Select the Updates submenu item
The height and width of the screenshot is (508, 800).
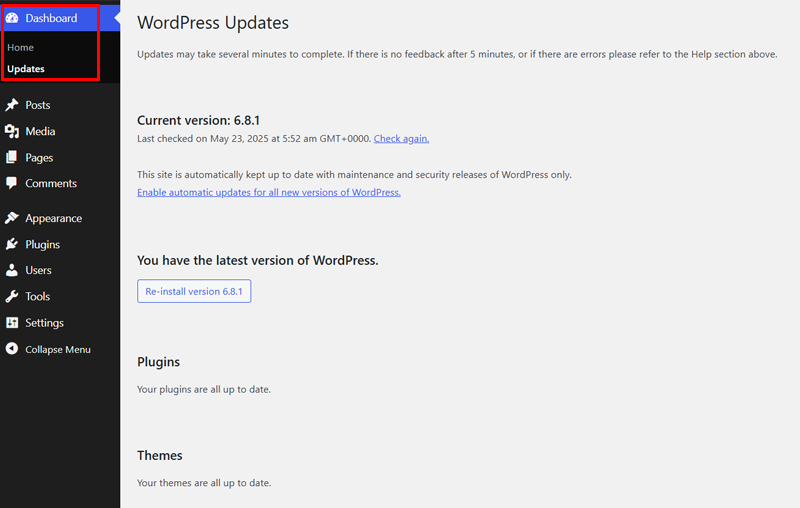(26, 69)
